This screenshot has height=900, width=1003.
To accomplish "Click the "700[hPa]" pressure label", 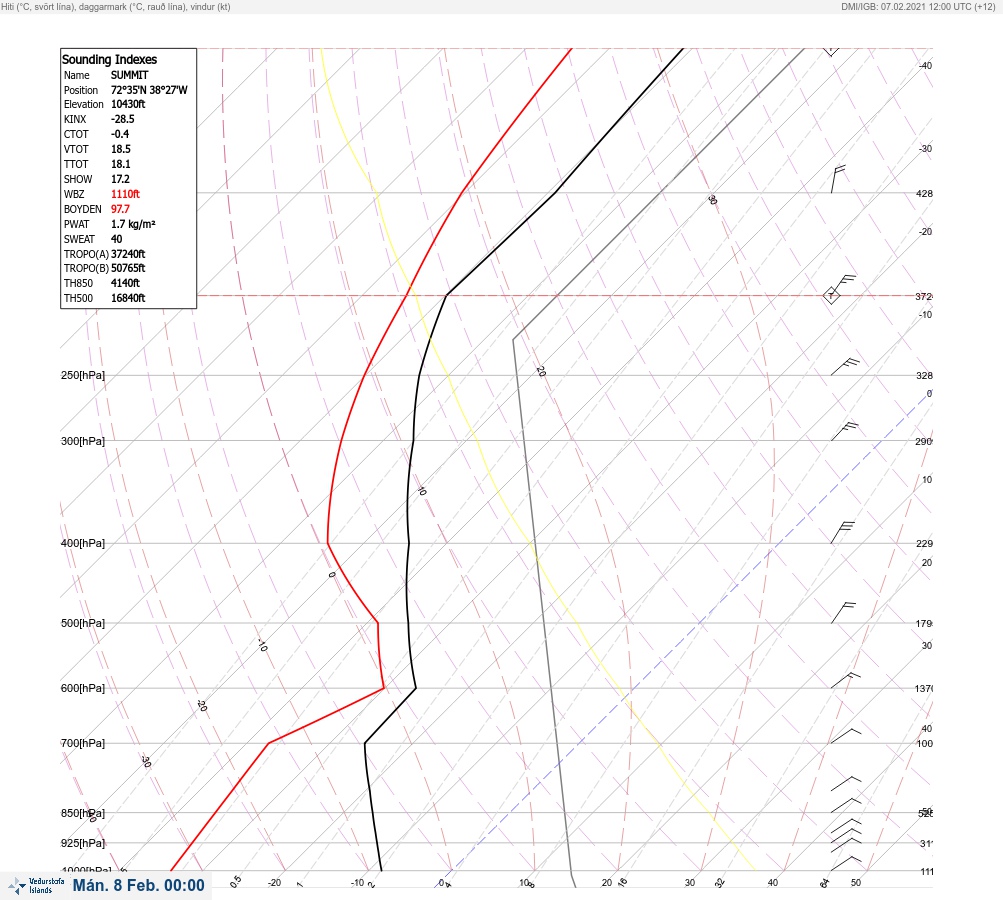I will pyautogui.click(x=83, y=743).
